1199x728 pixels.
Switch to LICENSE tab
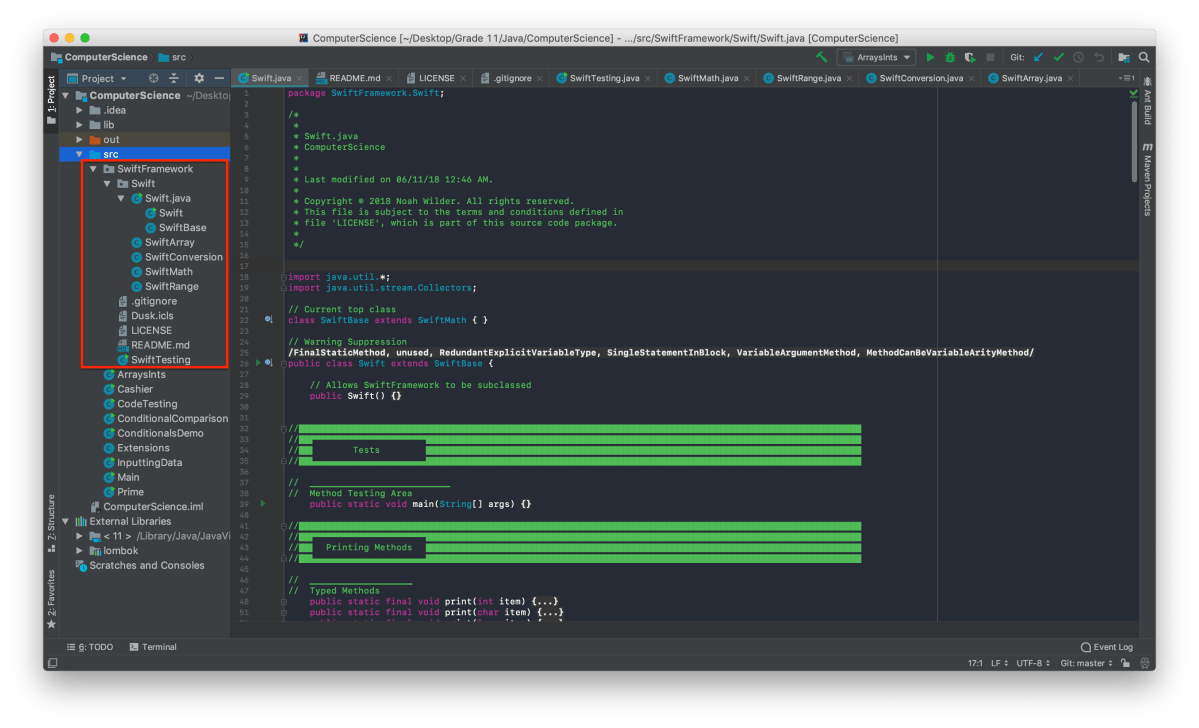point(436,78)
